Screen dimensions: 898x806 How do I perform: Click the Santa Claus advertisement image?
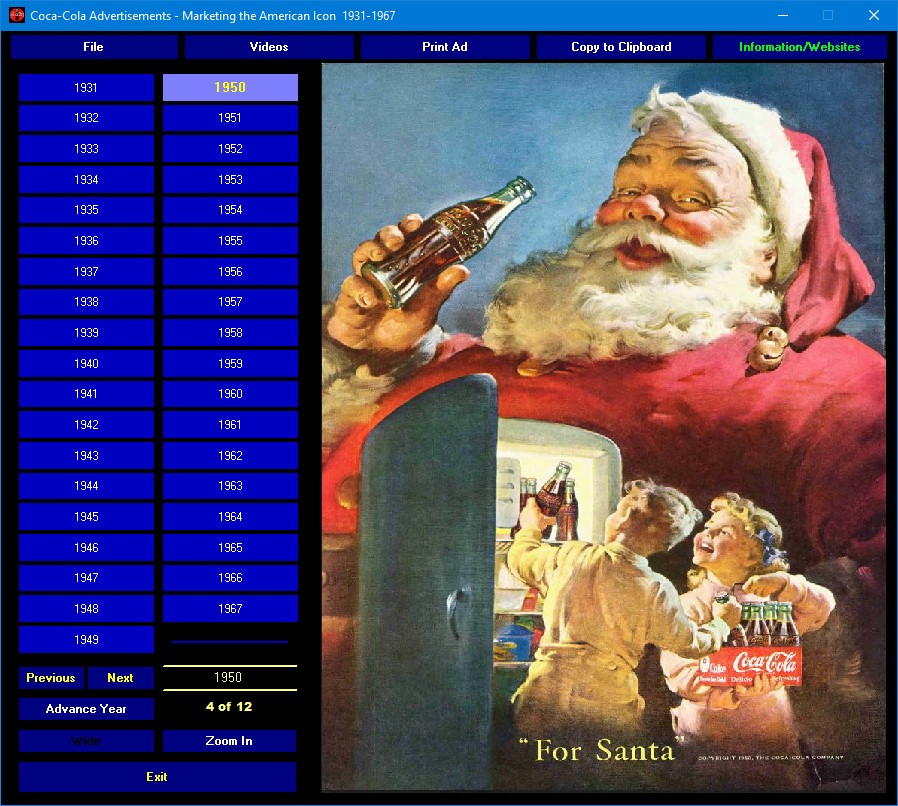pos(603,427)
